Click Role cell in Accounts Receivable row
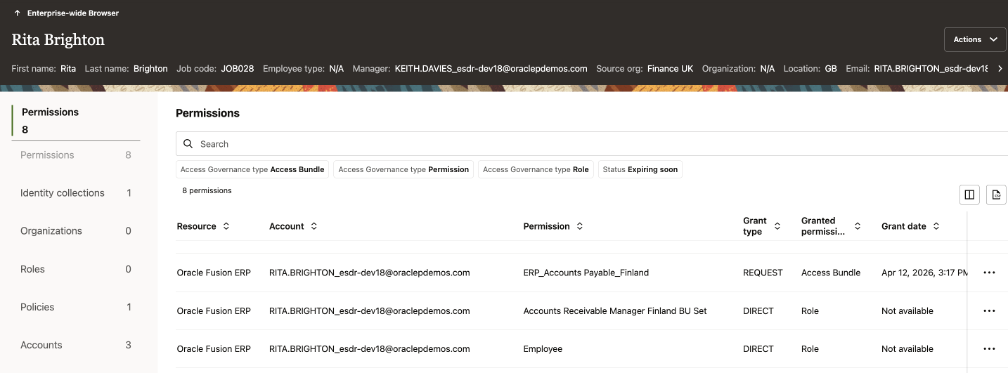Screen dimensions: 1008x374 810,311
